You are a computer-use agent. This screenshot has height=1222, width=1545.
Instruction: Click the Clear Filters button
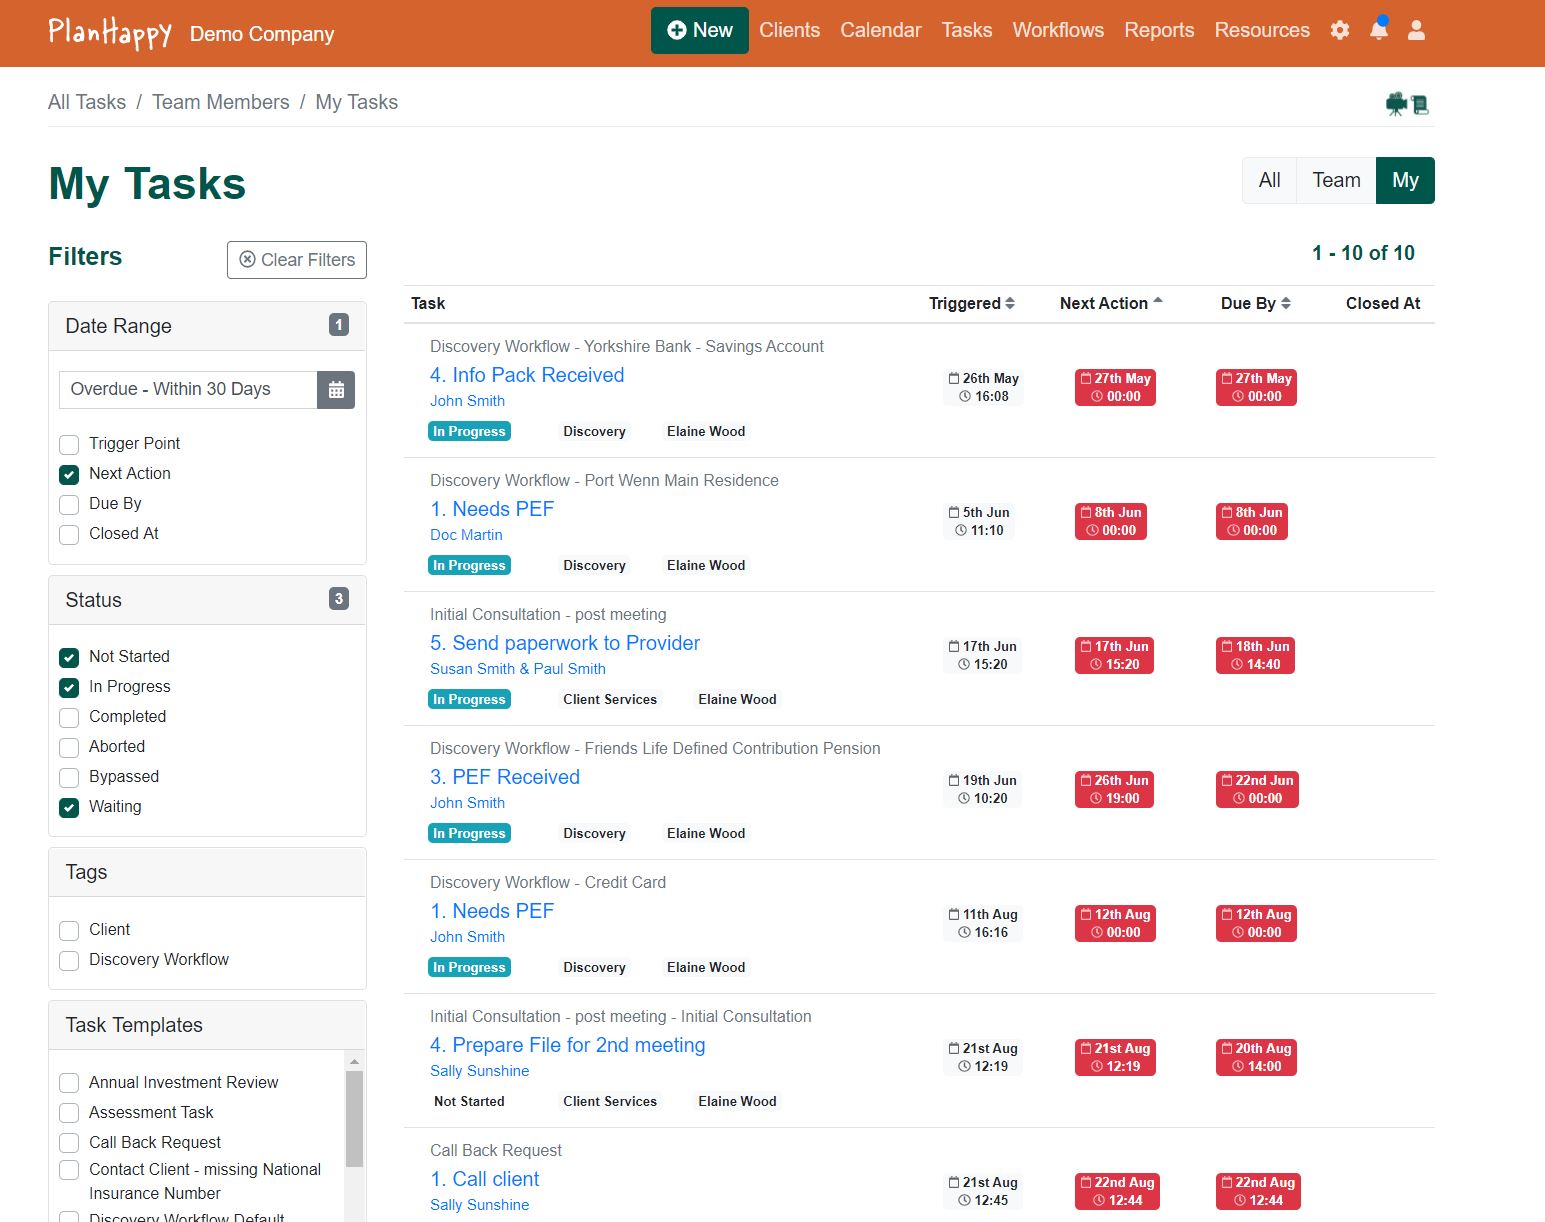[x=297, y=260]
